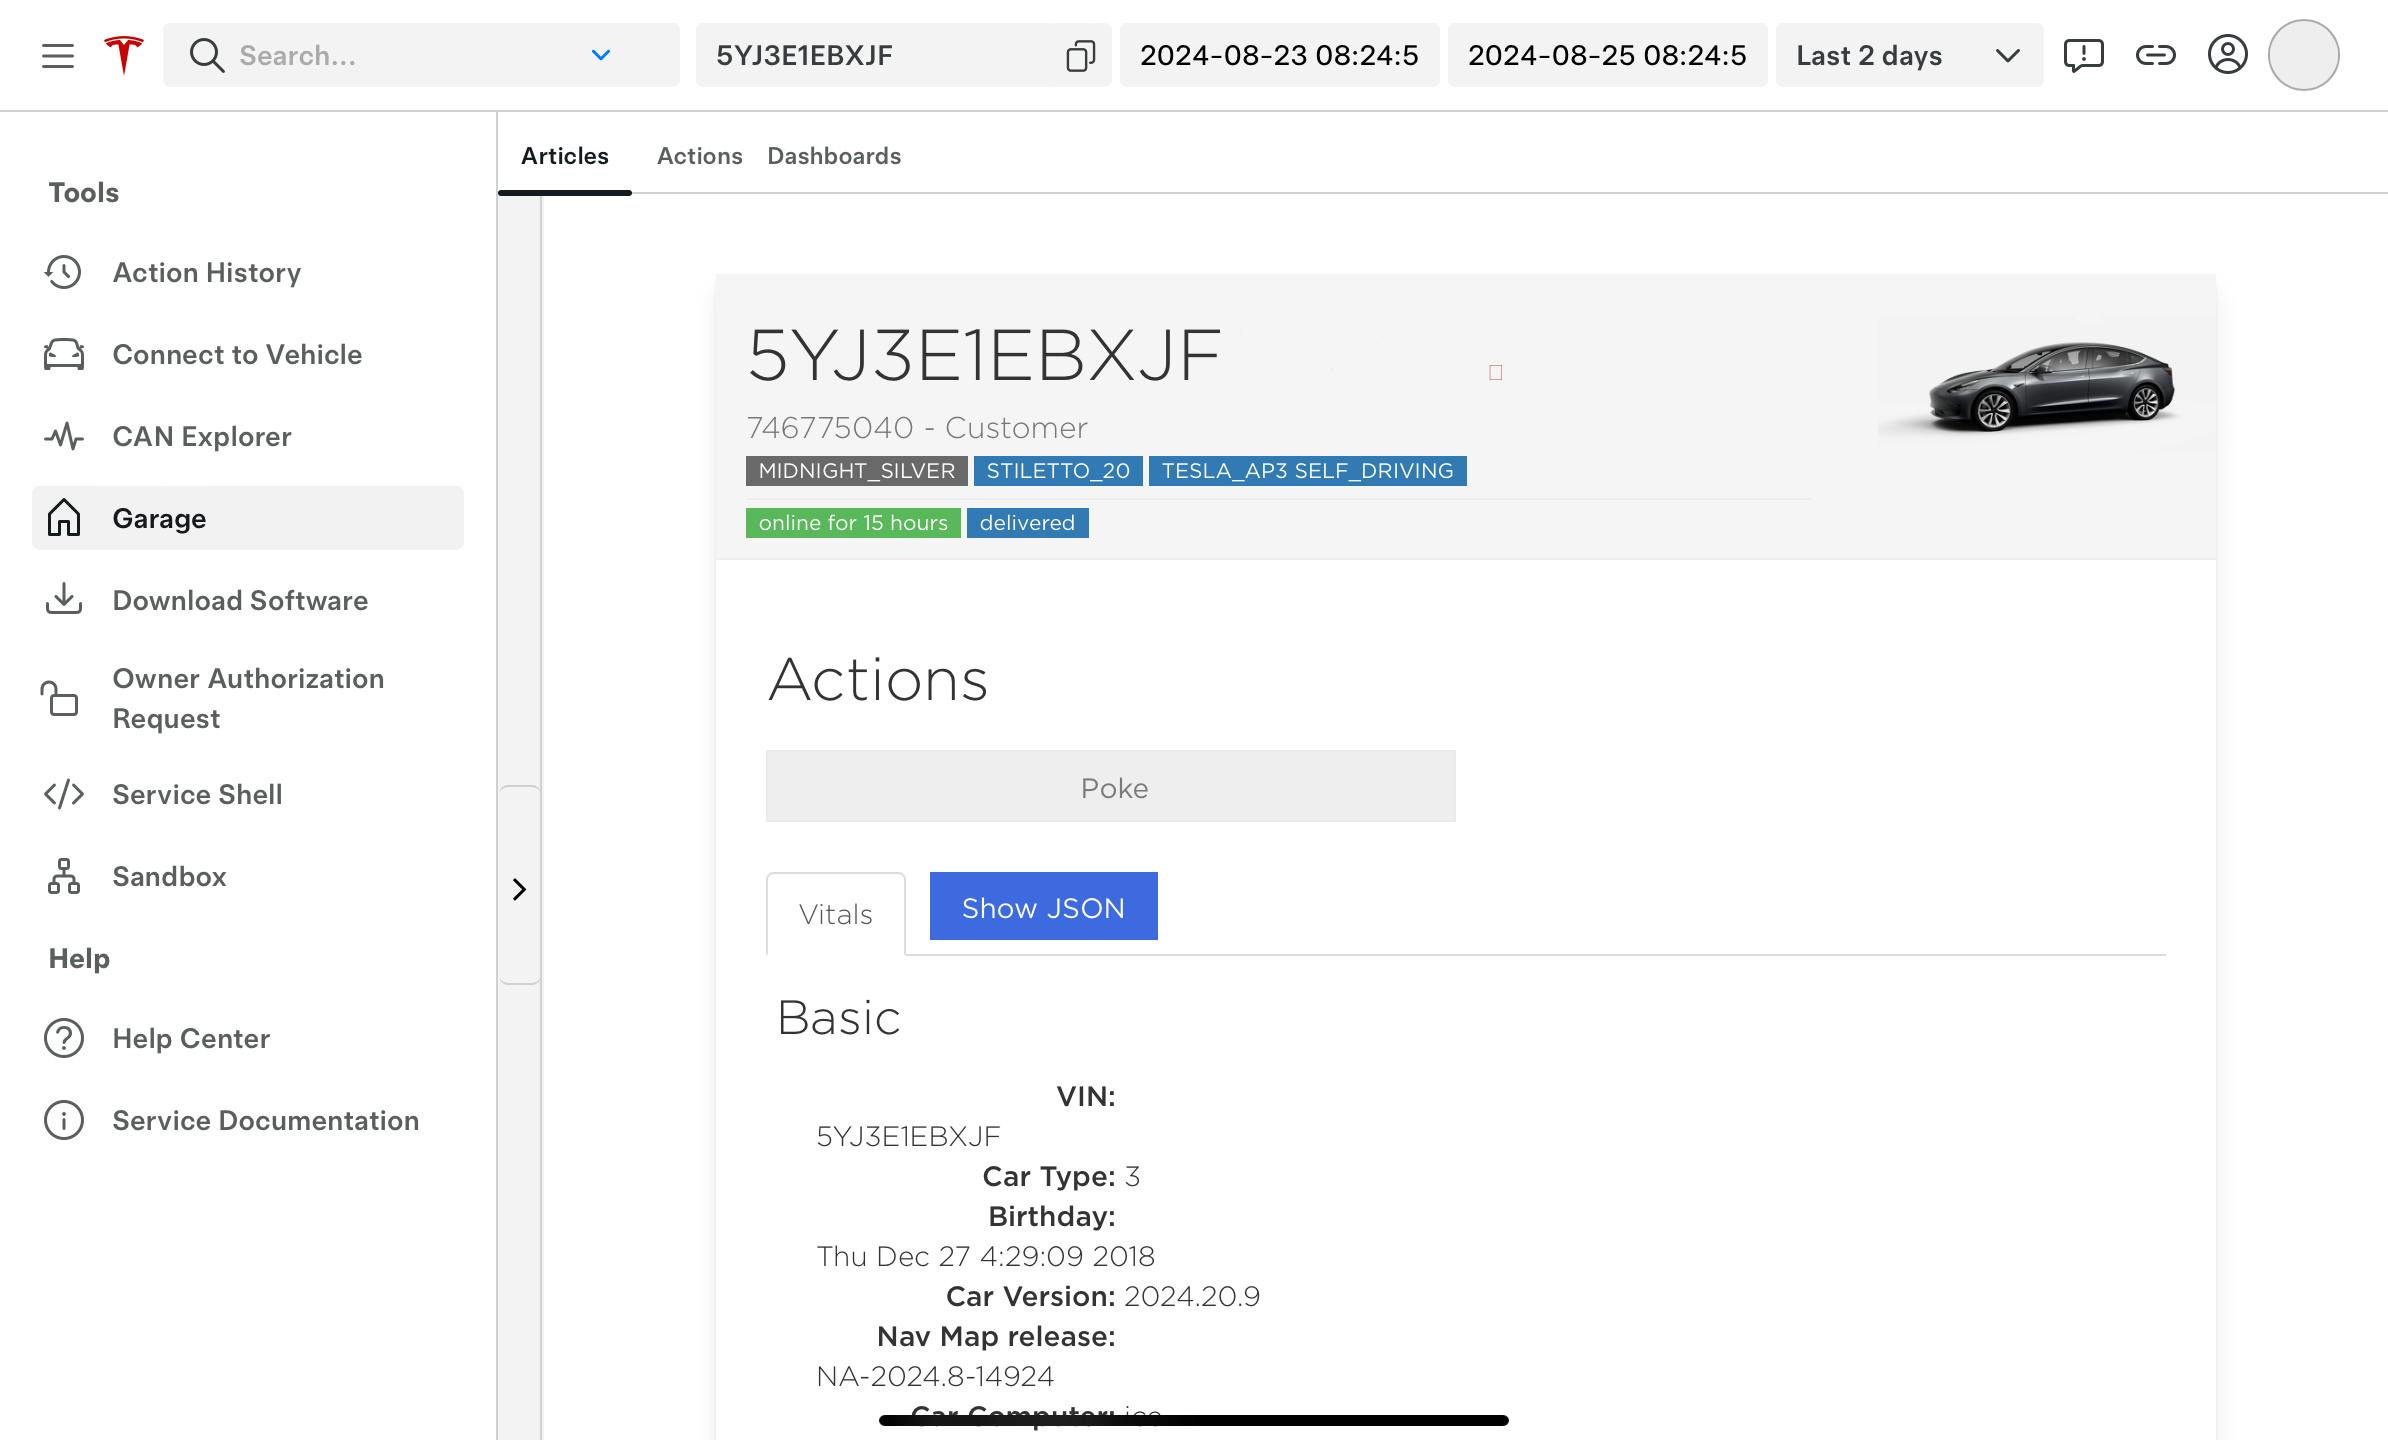Click the Model 3 vehicle thumbnail
2388x1440 pixels.
2047,385
